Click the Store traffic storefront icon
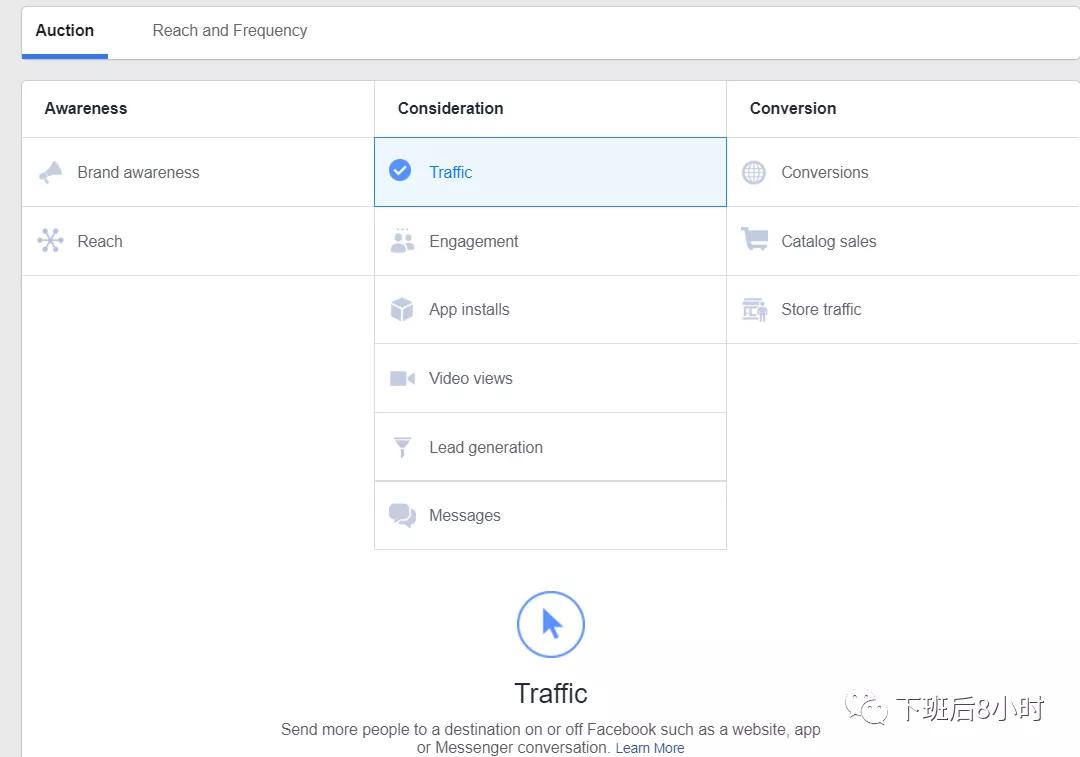Image resolution: width=1080 pixels, height=757 pixels. tap(754, 309)
